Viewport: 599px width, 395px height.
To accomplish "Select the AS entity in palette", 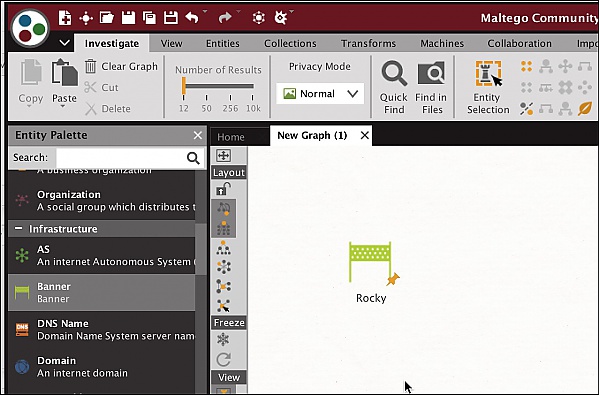I will pyautogui.click(x=102, y=256).
